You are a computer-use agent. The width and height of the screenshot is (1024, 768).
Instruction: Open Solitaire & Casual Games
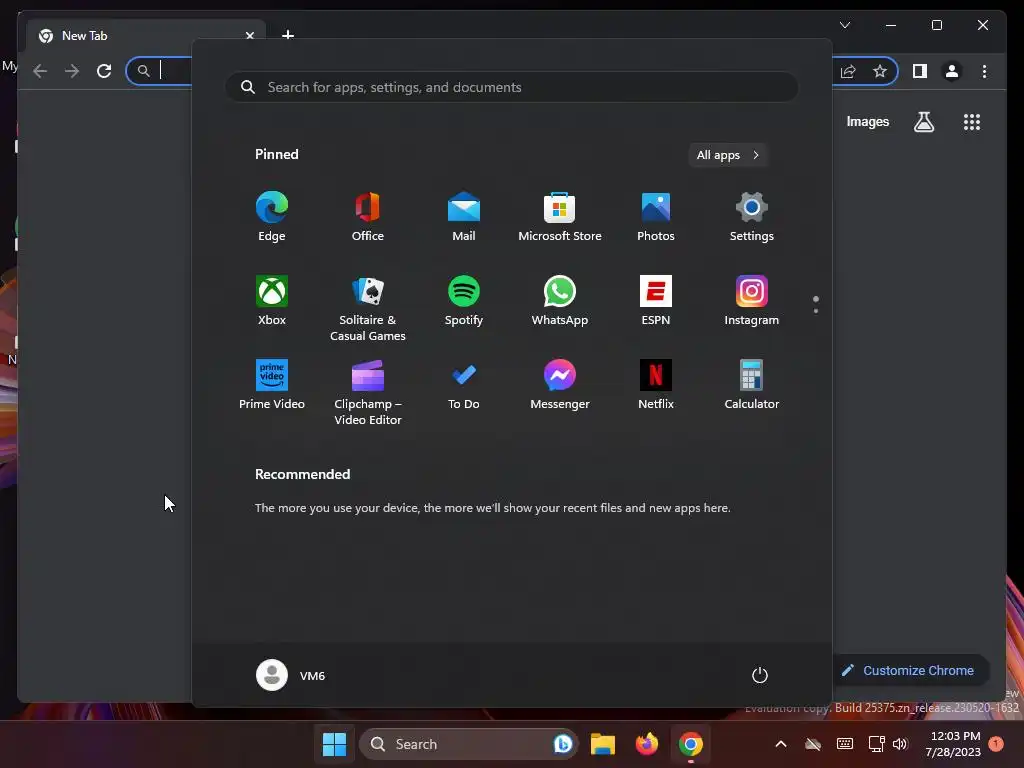click(368, 308)
